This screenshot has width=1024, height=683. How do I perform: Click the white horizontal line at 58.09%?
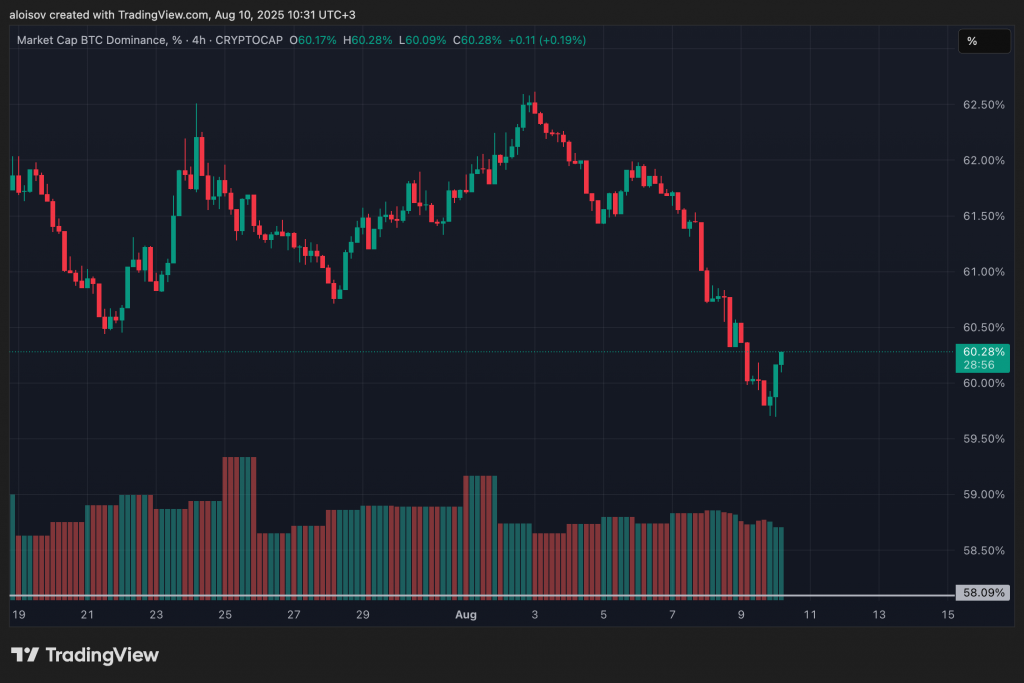coord(482,596)
